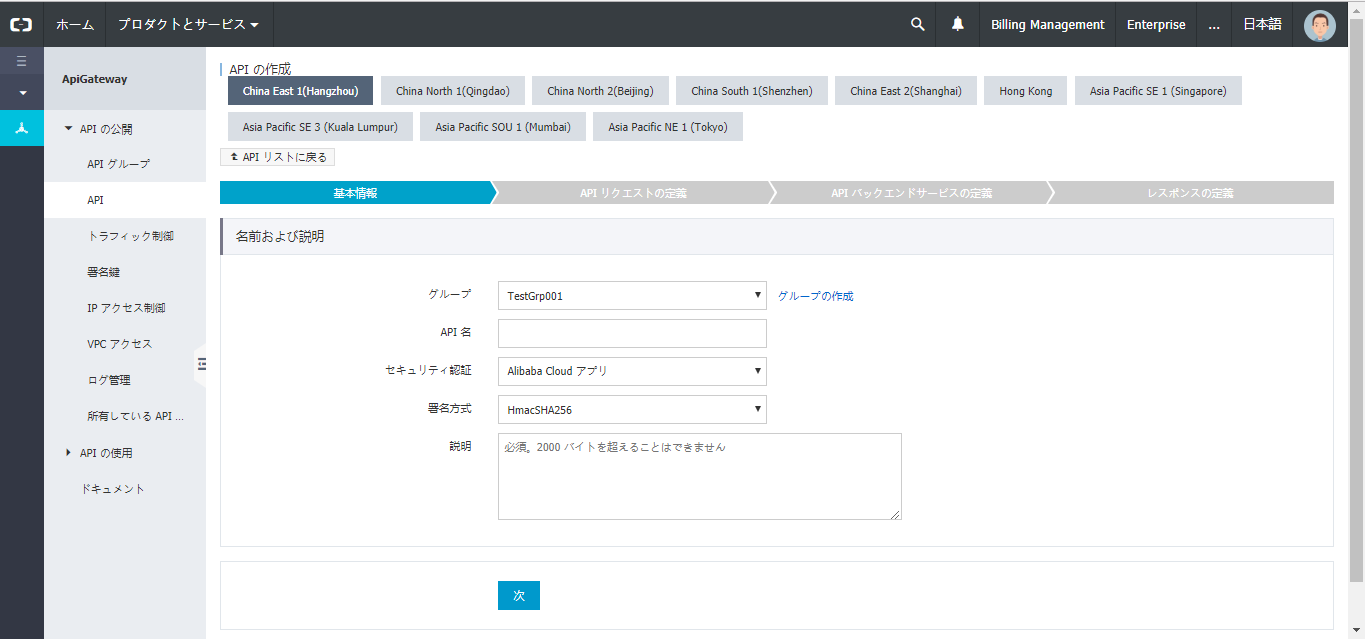Click the API バックエンドサービスの定義 step

(911, 193)
